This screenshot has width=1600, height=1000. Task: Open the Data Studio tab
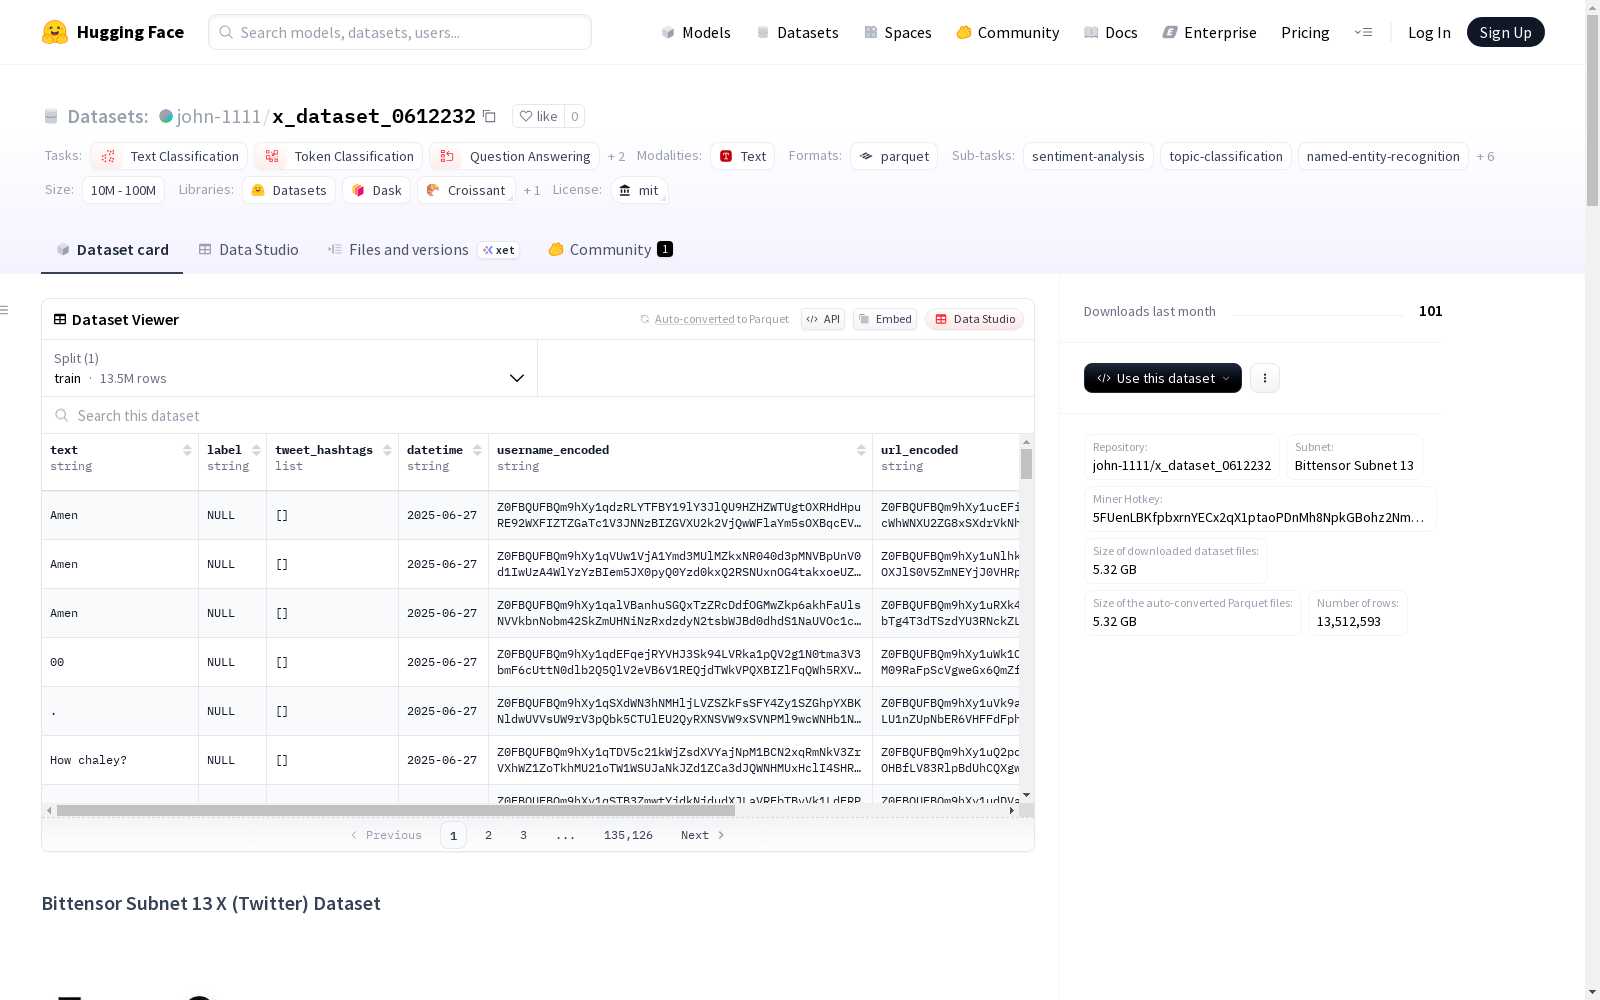248,250
